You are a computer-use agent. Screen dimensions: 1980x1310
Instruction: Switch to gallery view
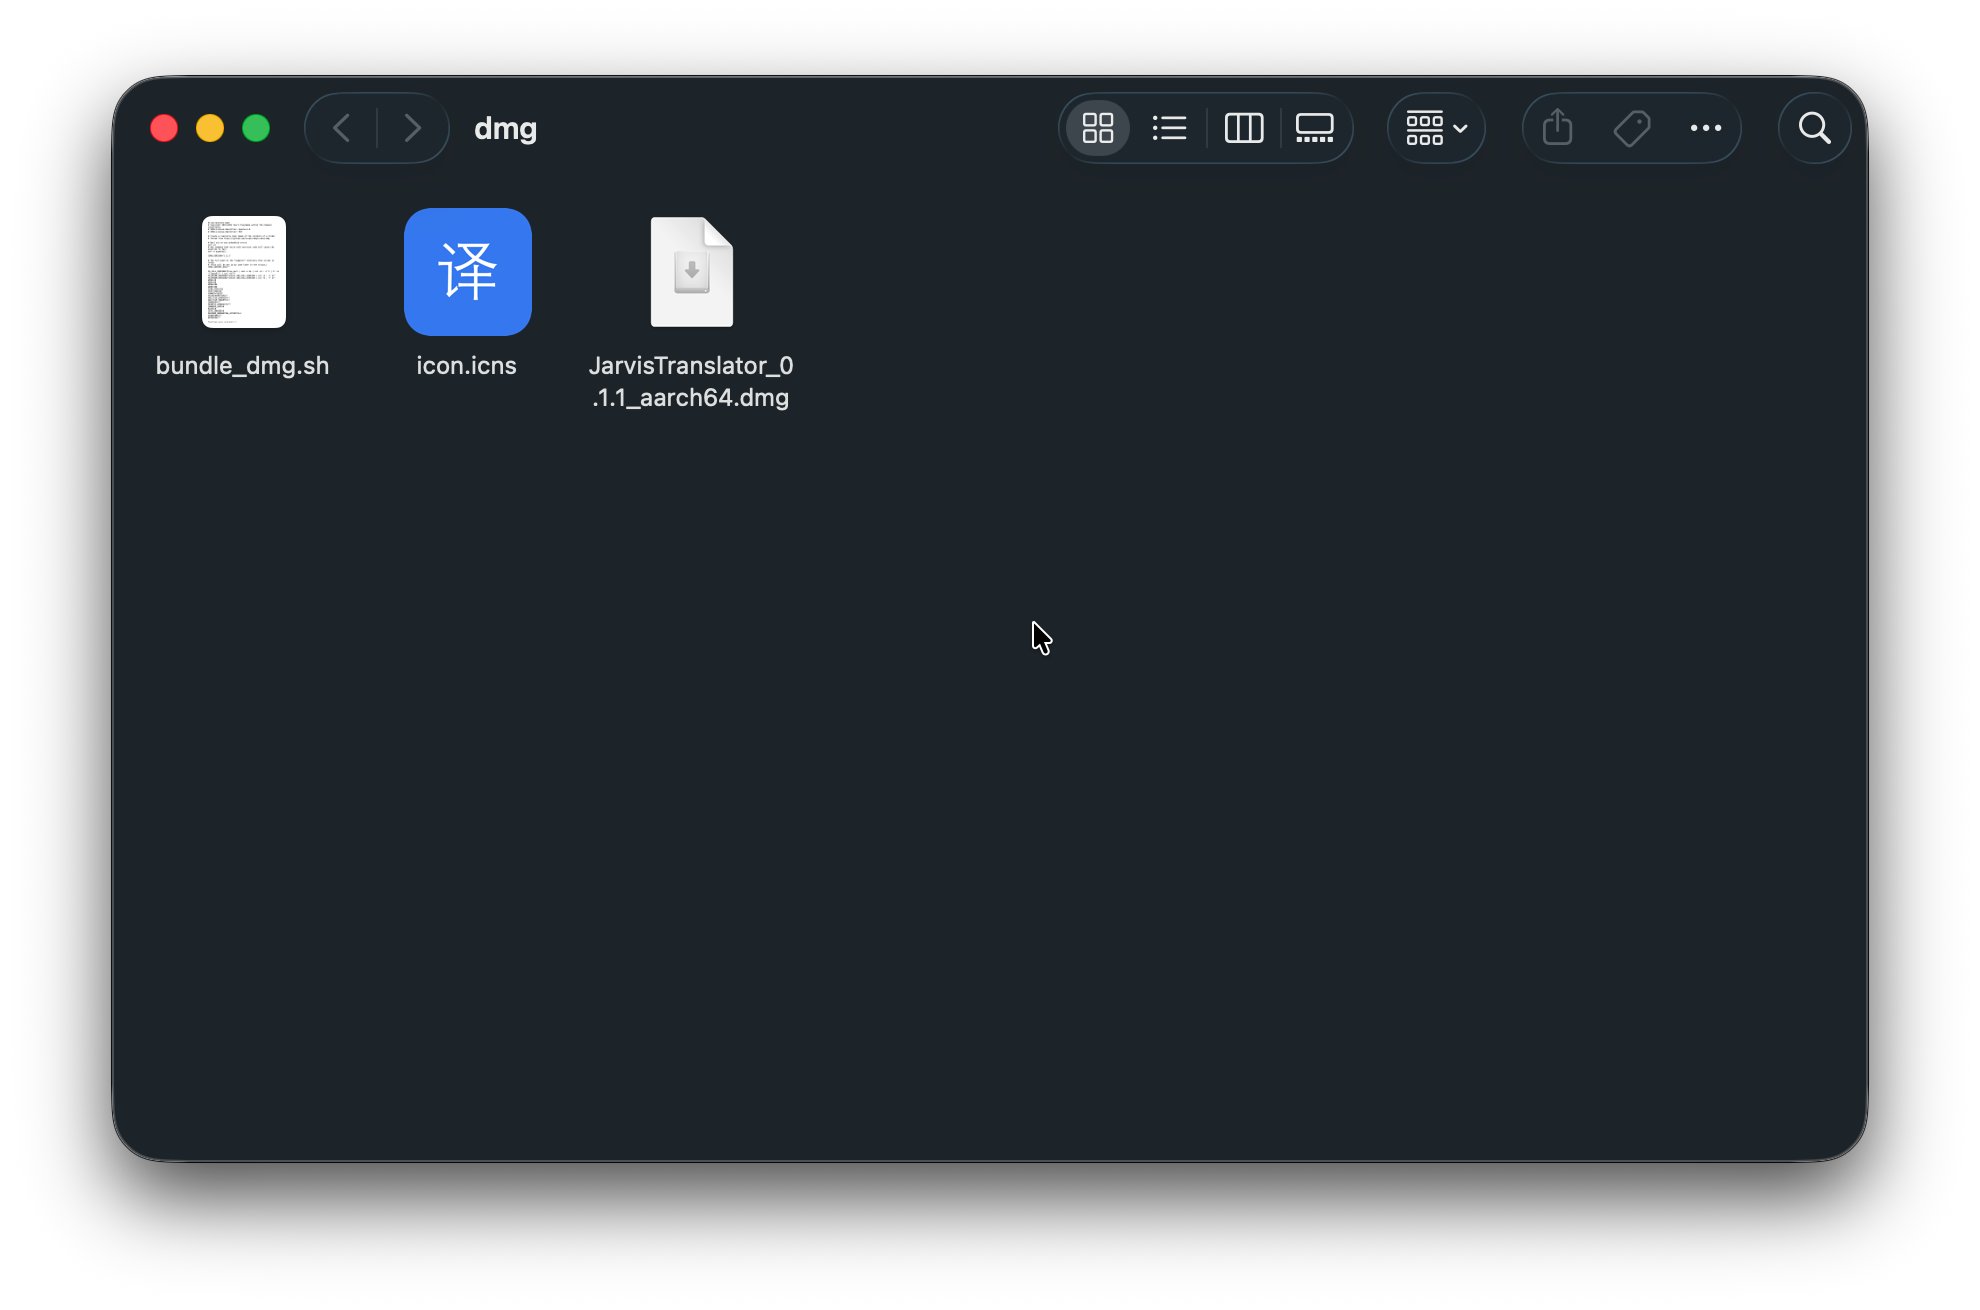(x=1314, y=128)
